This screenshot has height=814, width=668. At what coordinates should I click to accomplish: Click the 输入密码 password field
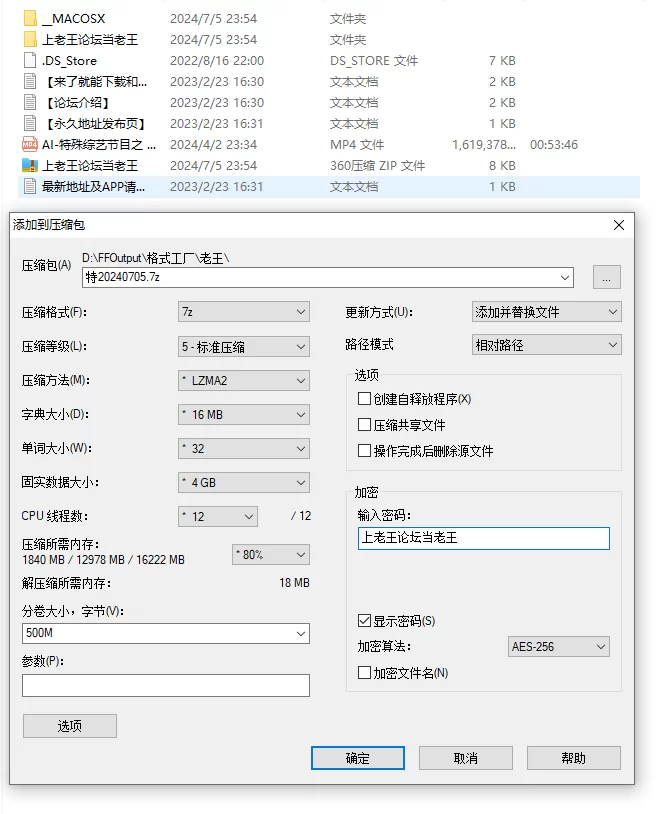[x=484, y=538]
